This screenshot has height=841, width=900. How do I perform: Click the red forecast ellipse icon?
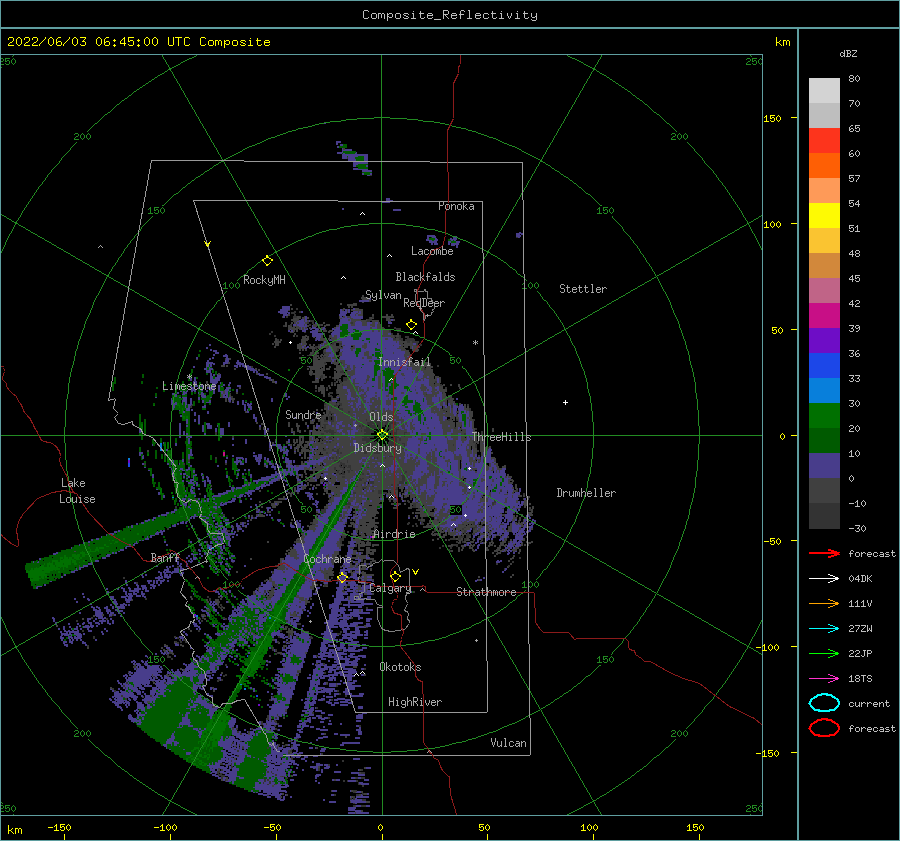pos(824,728)
